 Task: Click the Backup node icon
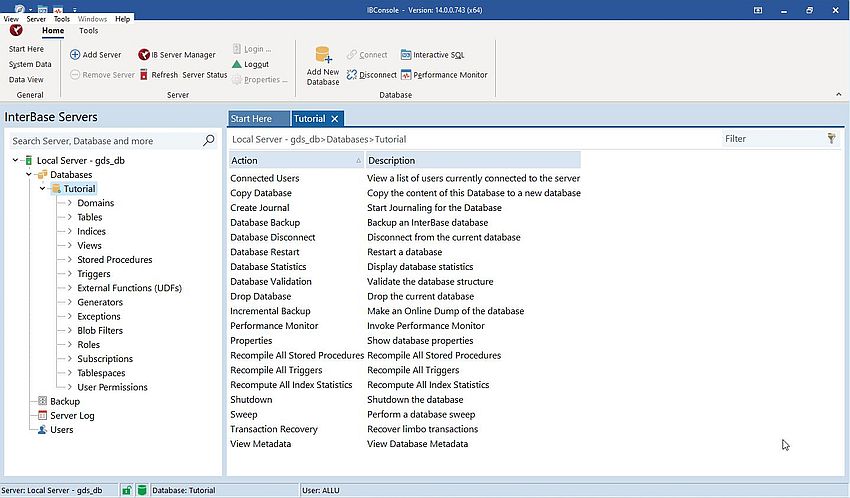coord(42,401)
